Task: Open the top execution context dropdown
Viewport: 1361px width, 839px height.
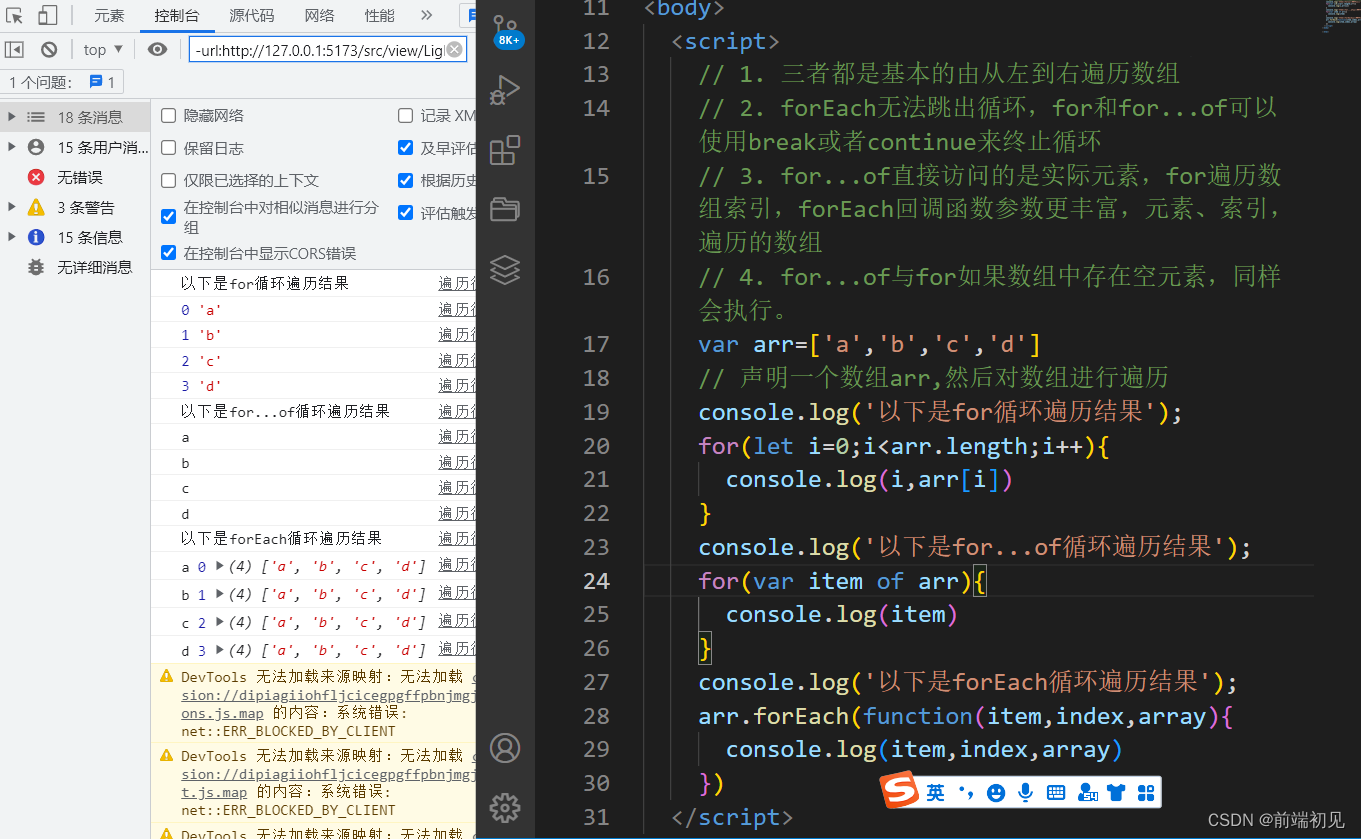Action: click(103, 49)
